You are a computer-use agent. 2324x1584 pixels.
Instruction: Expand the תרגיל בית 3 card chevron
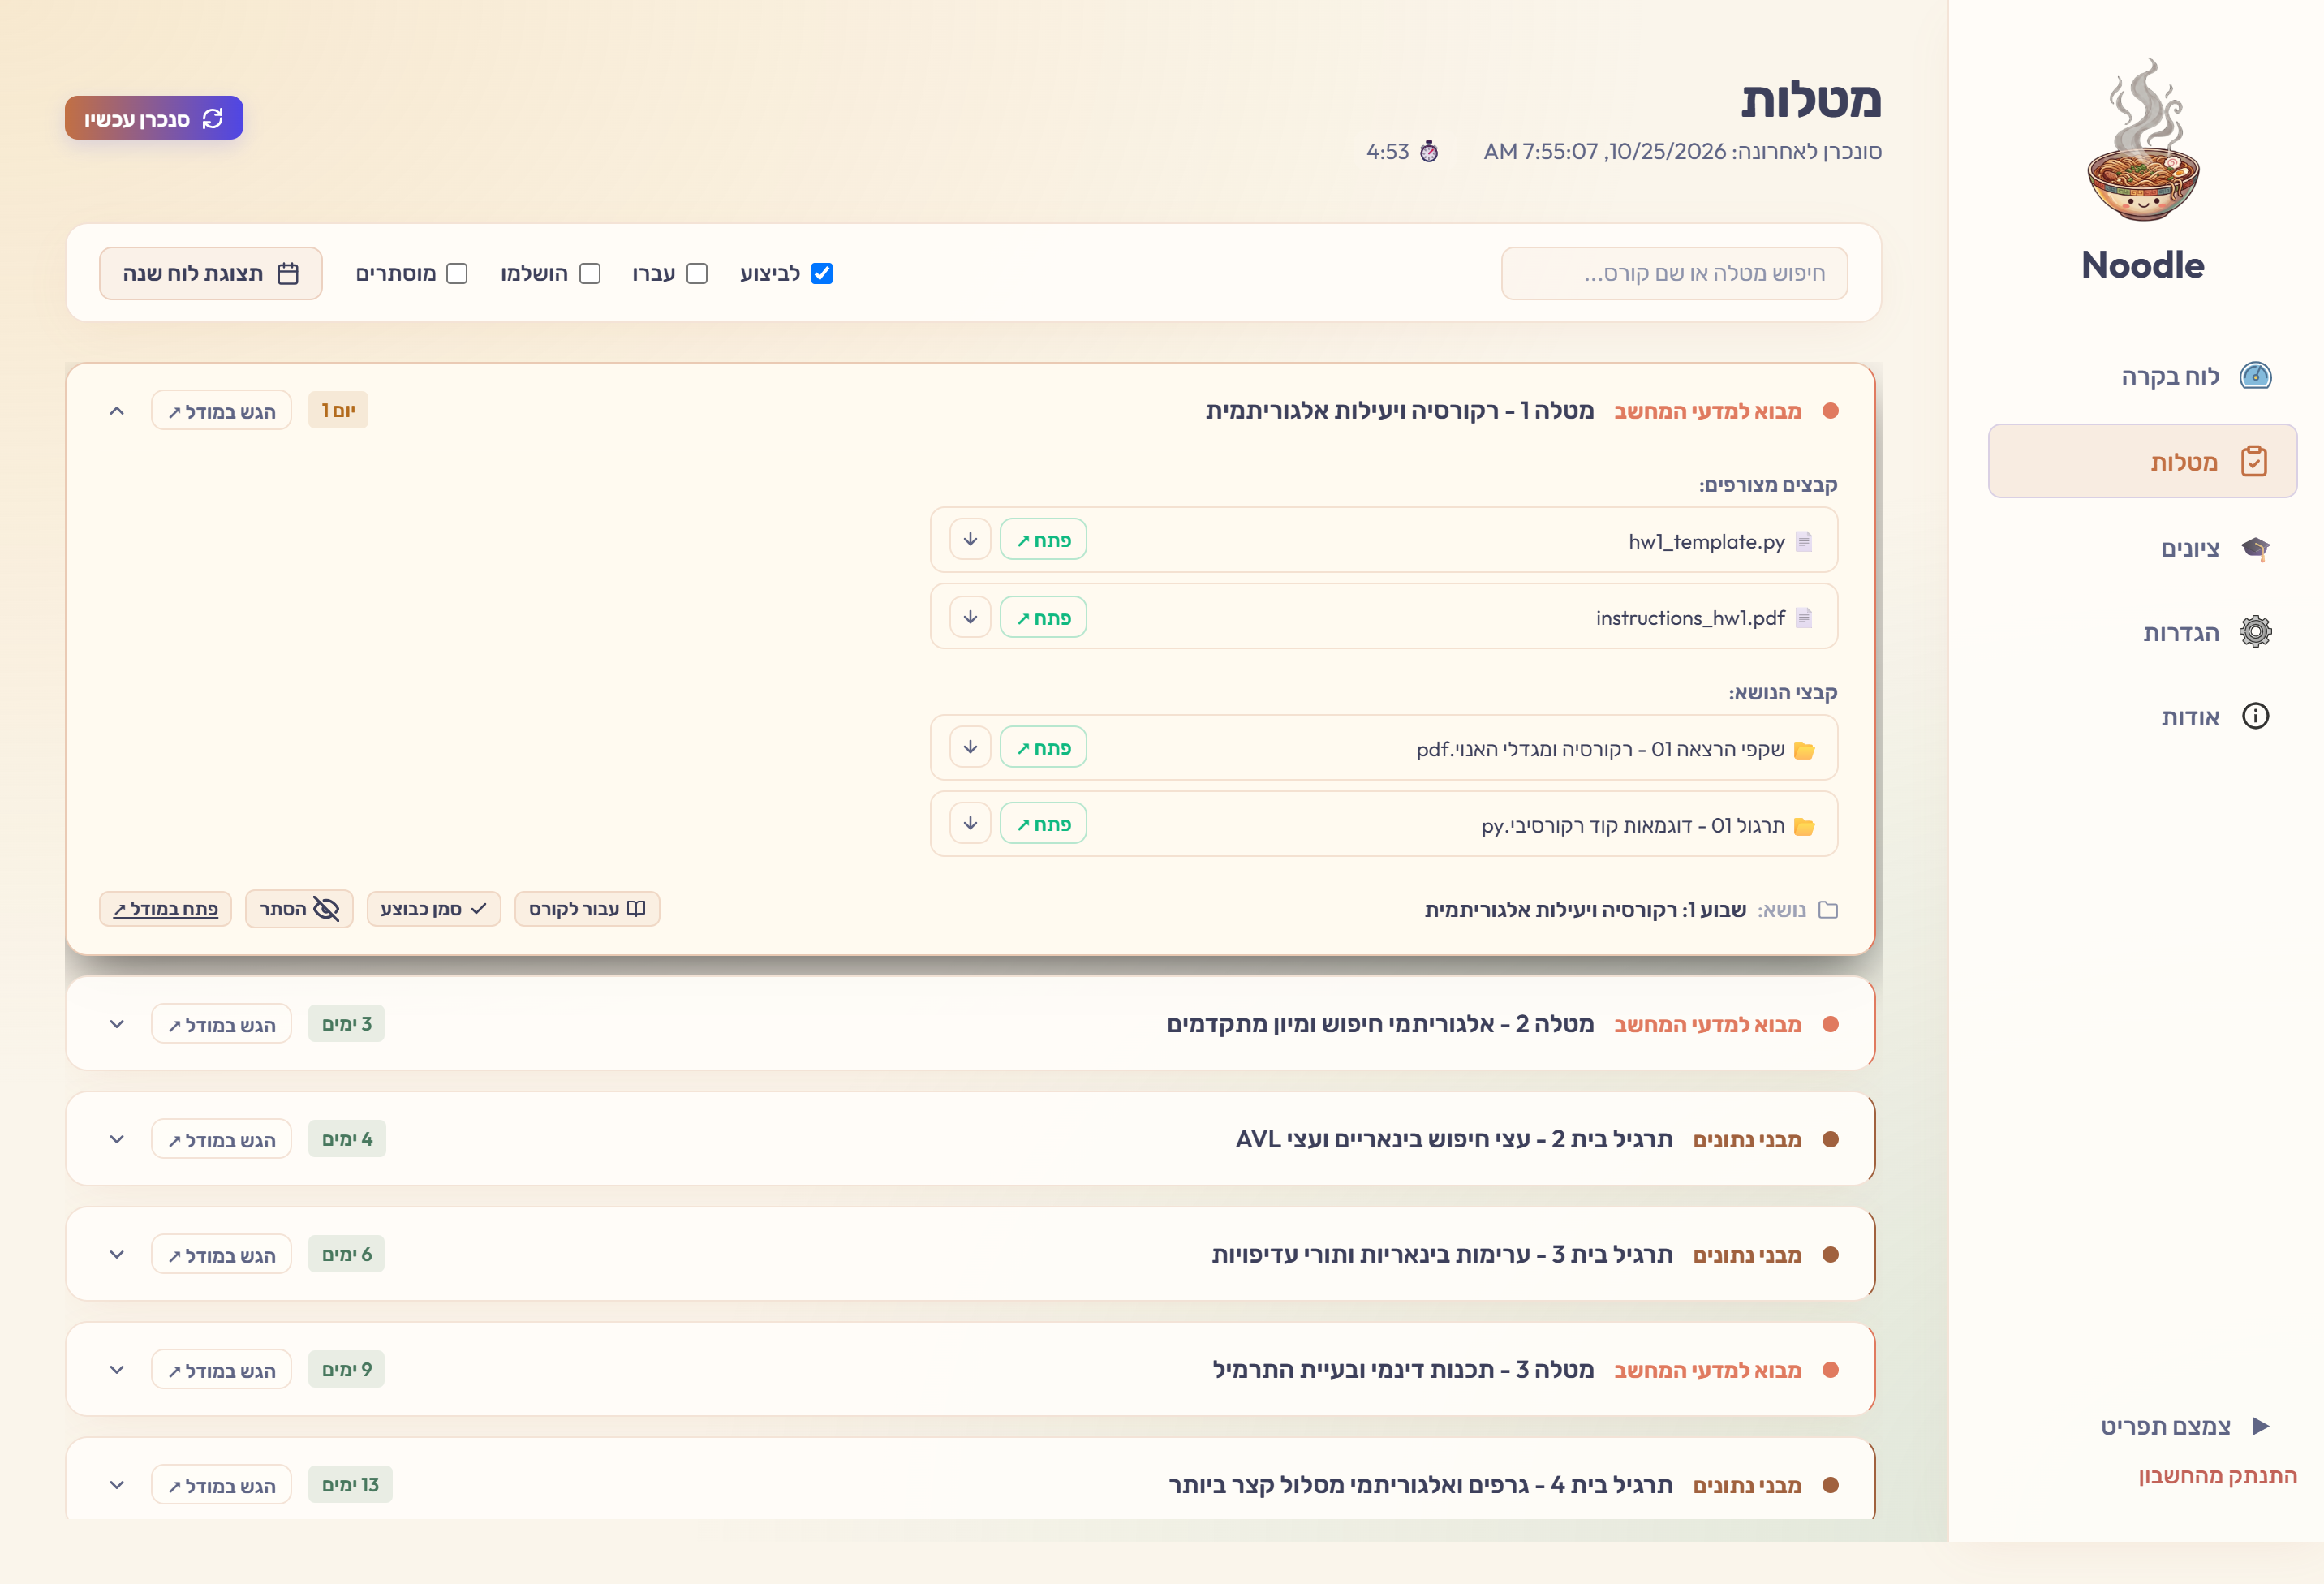point(117,1254)
